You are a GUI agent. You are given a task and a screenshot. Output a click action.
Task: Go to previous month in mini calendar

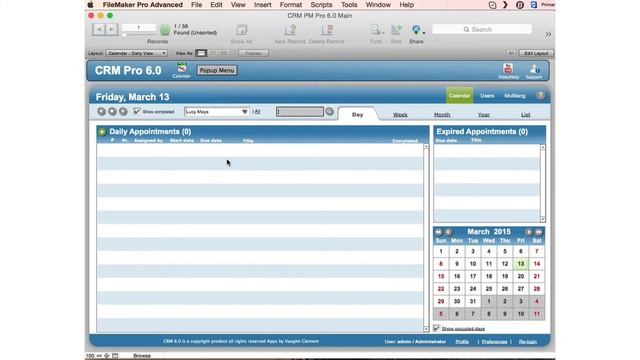pos(448,232)
